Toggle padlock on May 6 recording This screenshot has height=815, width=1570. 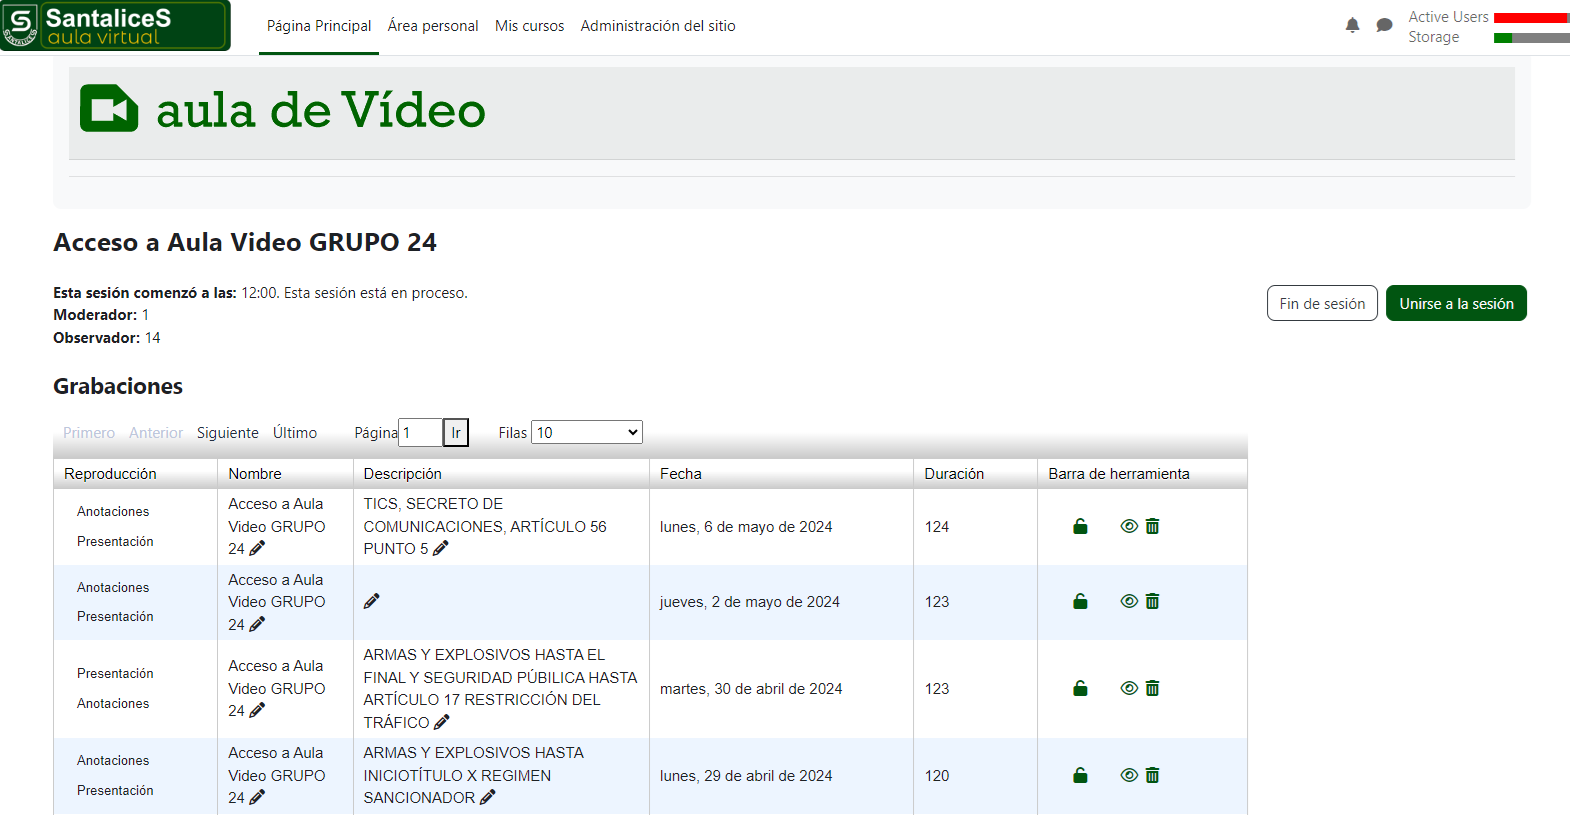(1080, 526)
